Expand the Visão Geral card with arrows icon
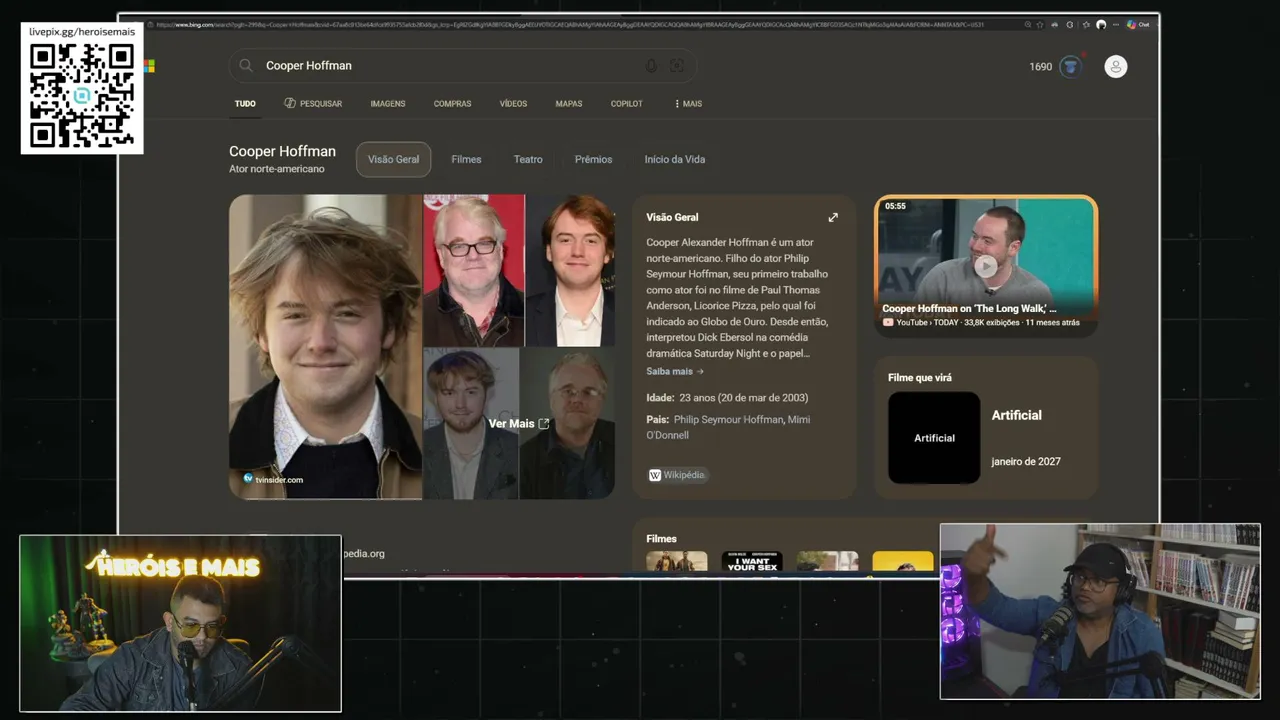The height and width of the screenshot is (720, 1280). click(x=833, y=217)
